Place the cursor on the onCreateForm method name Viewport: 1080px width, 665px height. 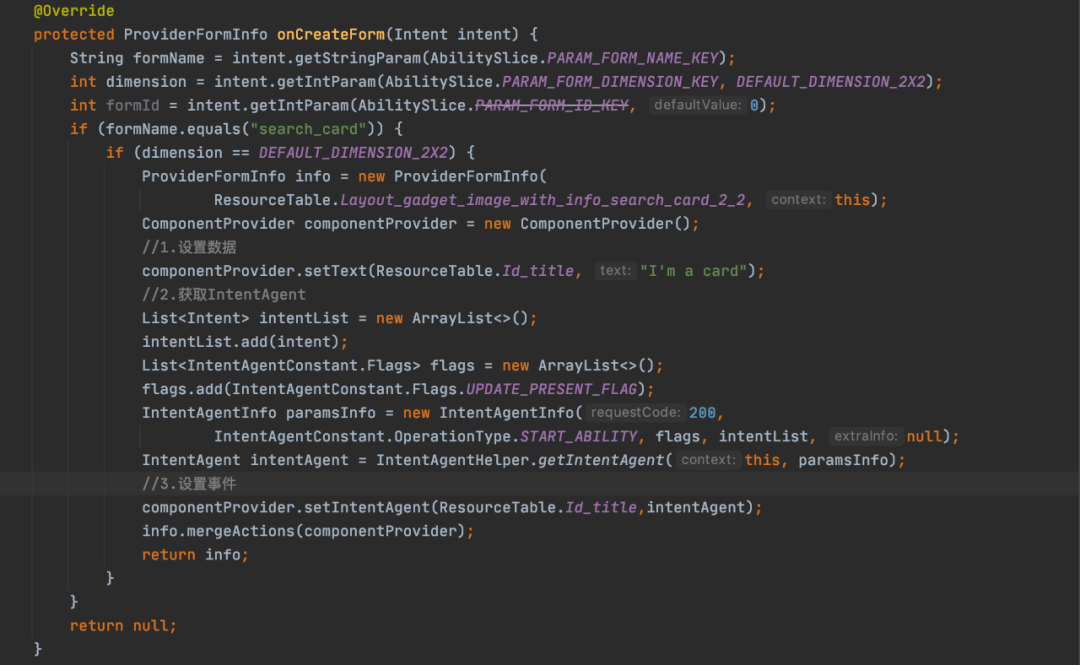(x=331, y=34)
